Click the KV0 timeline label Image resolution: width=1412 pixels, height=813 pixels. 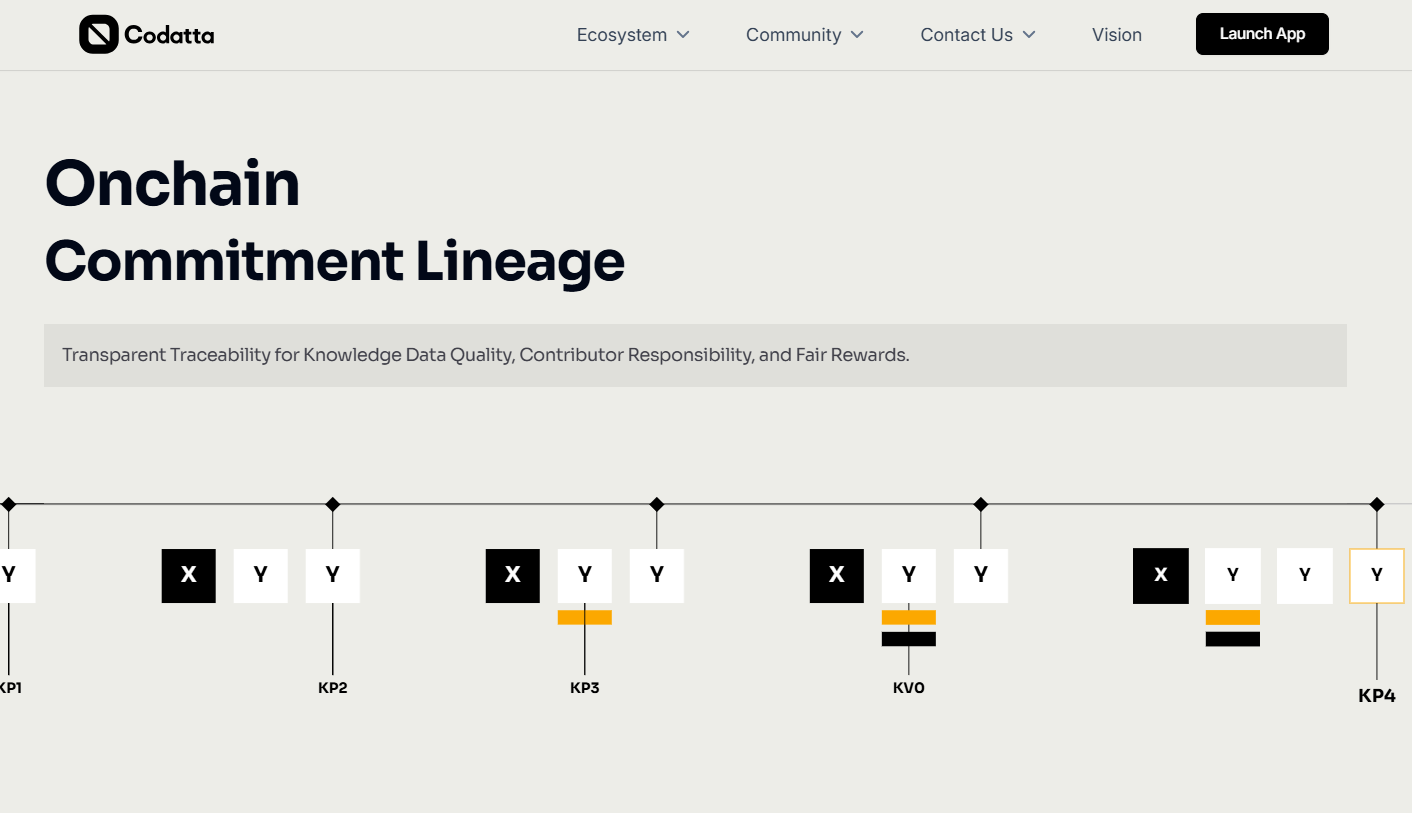click(908, 688)
